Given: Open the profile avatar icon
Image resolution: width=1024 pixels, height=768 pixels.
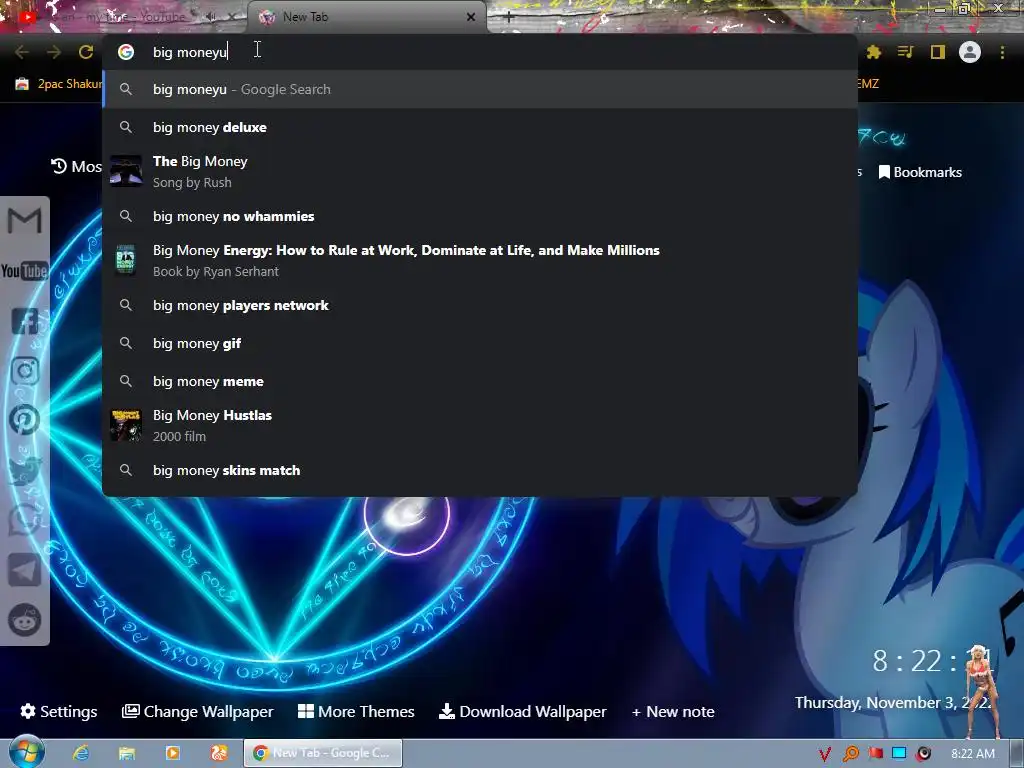Looking at the screenshot, I should [x=970, y=52].
